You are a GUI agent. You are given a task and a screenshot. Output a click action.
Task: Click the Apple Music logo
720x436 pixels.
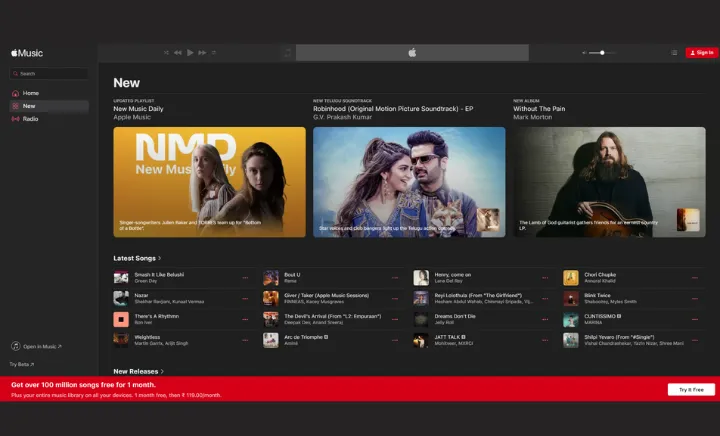point(27,53)
